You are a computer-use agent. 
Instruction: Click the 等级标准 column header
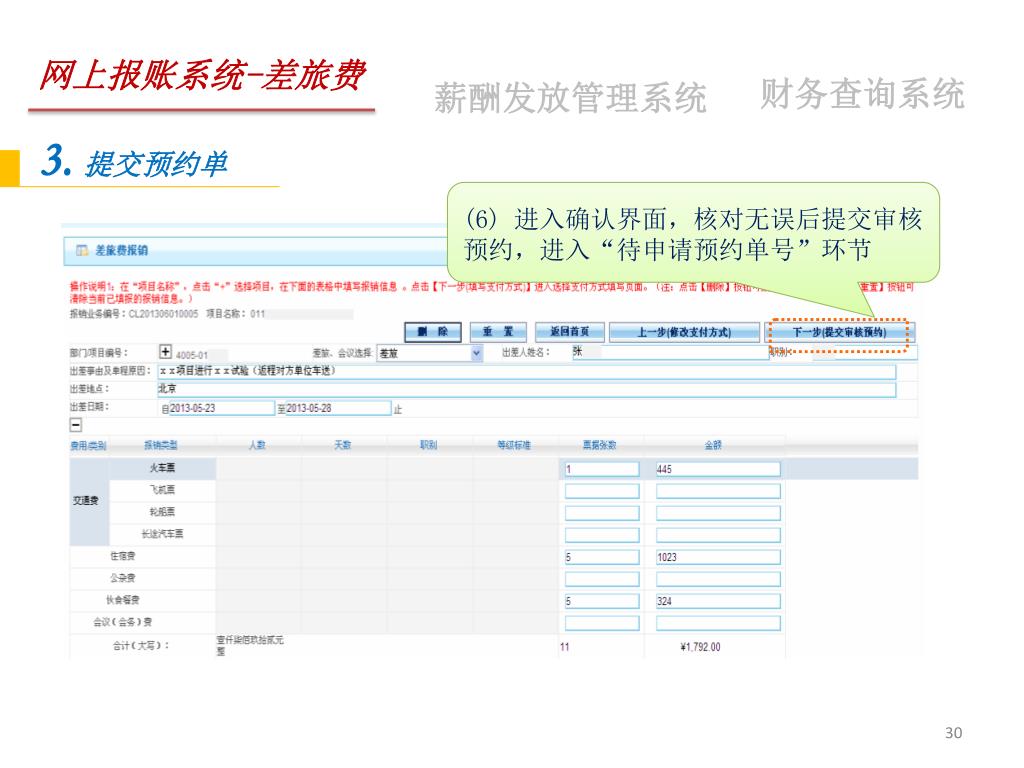click(514, 445)
